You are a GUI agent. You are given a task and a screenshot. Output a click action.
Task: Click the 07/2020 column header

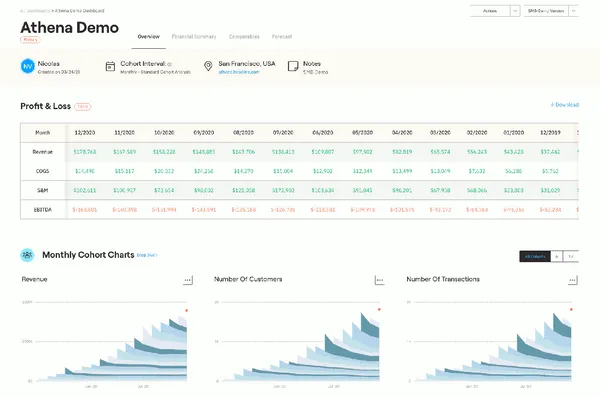(x=283, y=132)
